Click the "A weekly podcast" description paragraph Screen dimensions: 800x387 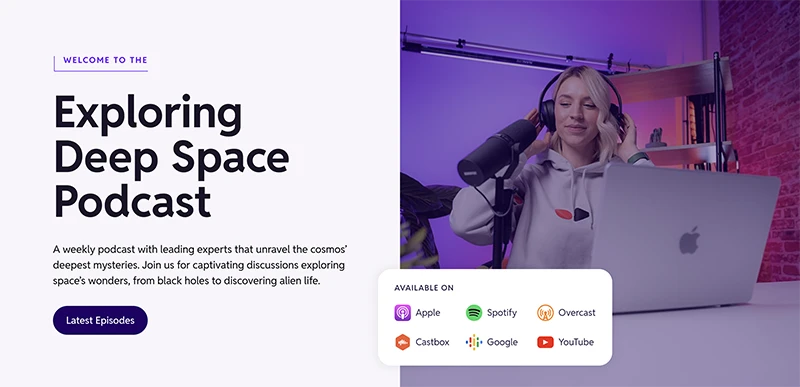pyautogui.click(x=200, y=265)
